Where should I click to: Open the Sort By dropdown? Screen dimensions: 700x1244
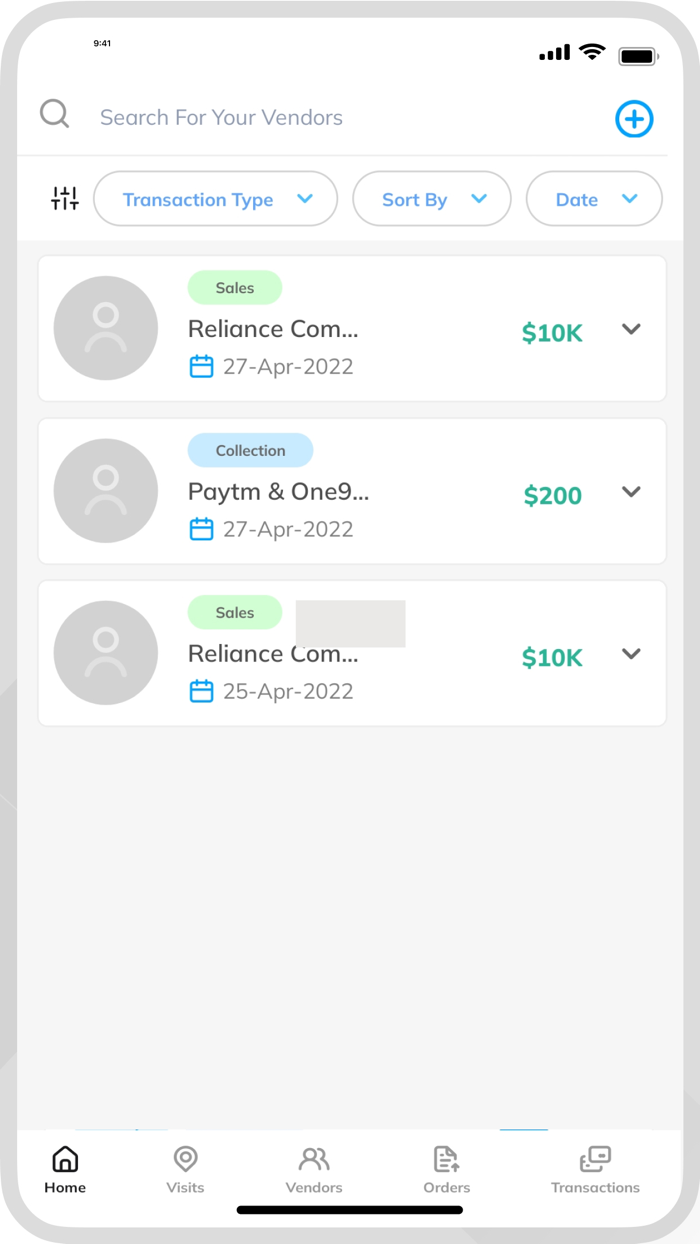[x=432, y=199]
